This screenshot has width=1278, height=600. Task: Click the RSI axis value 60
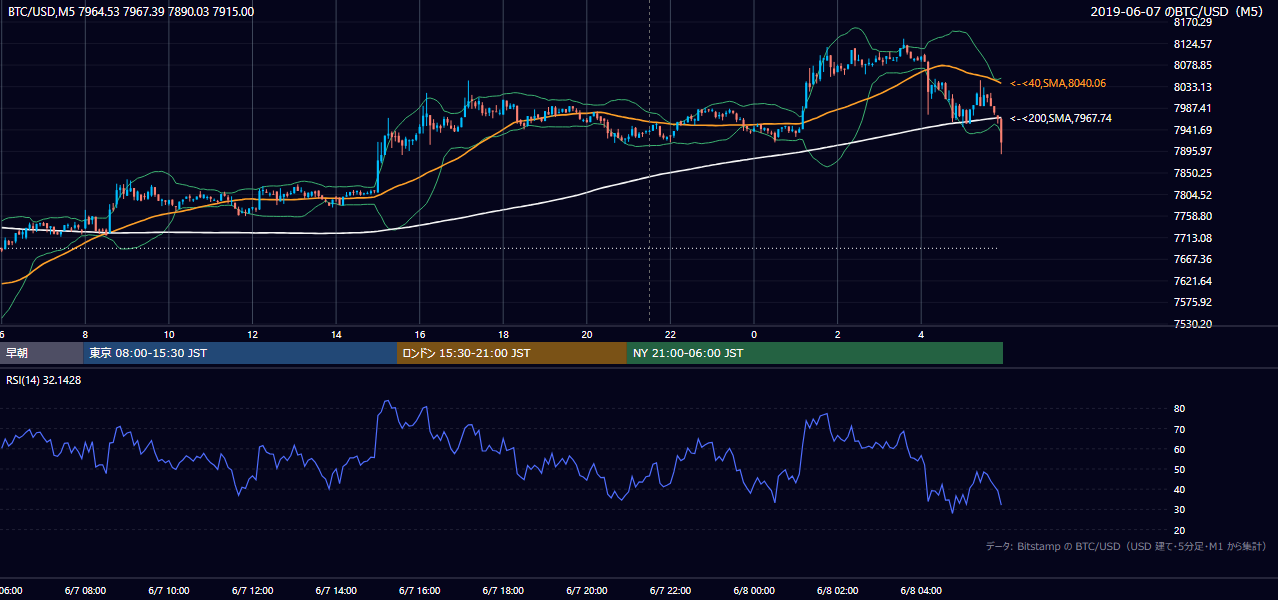(x=1179, y=449)
